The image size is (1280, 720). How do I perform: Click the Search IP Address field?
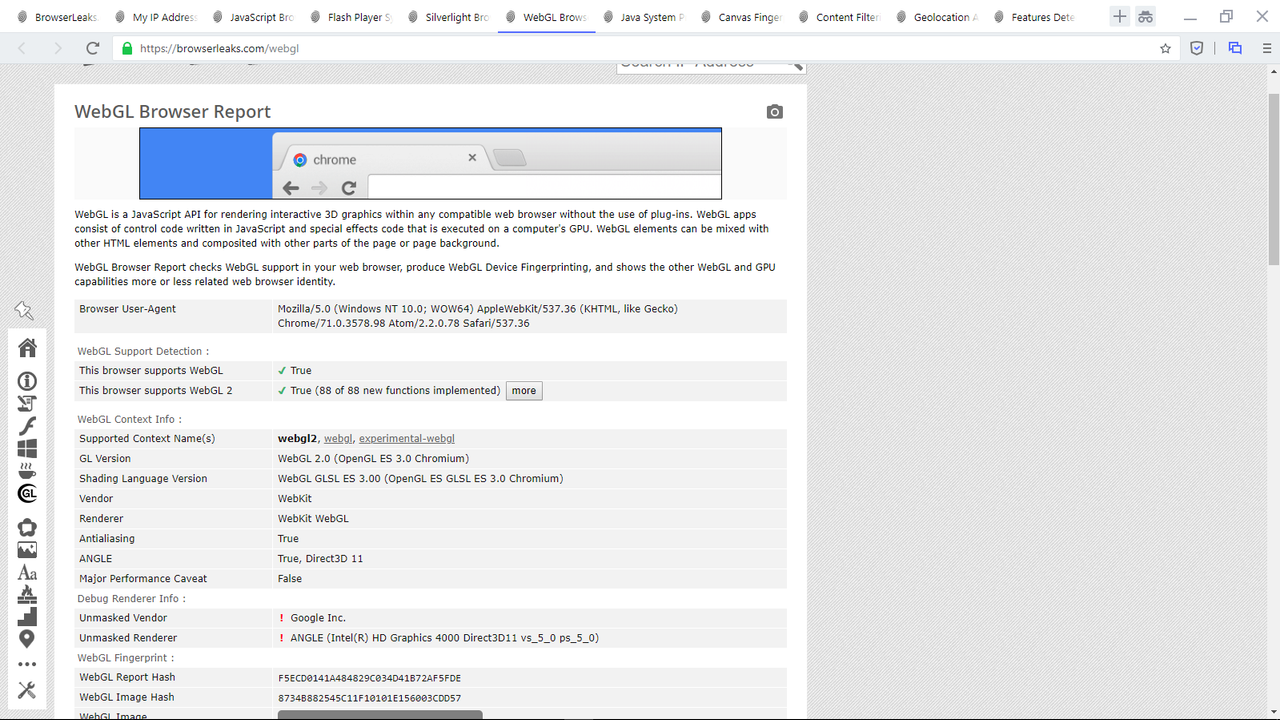click(704, 65)
